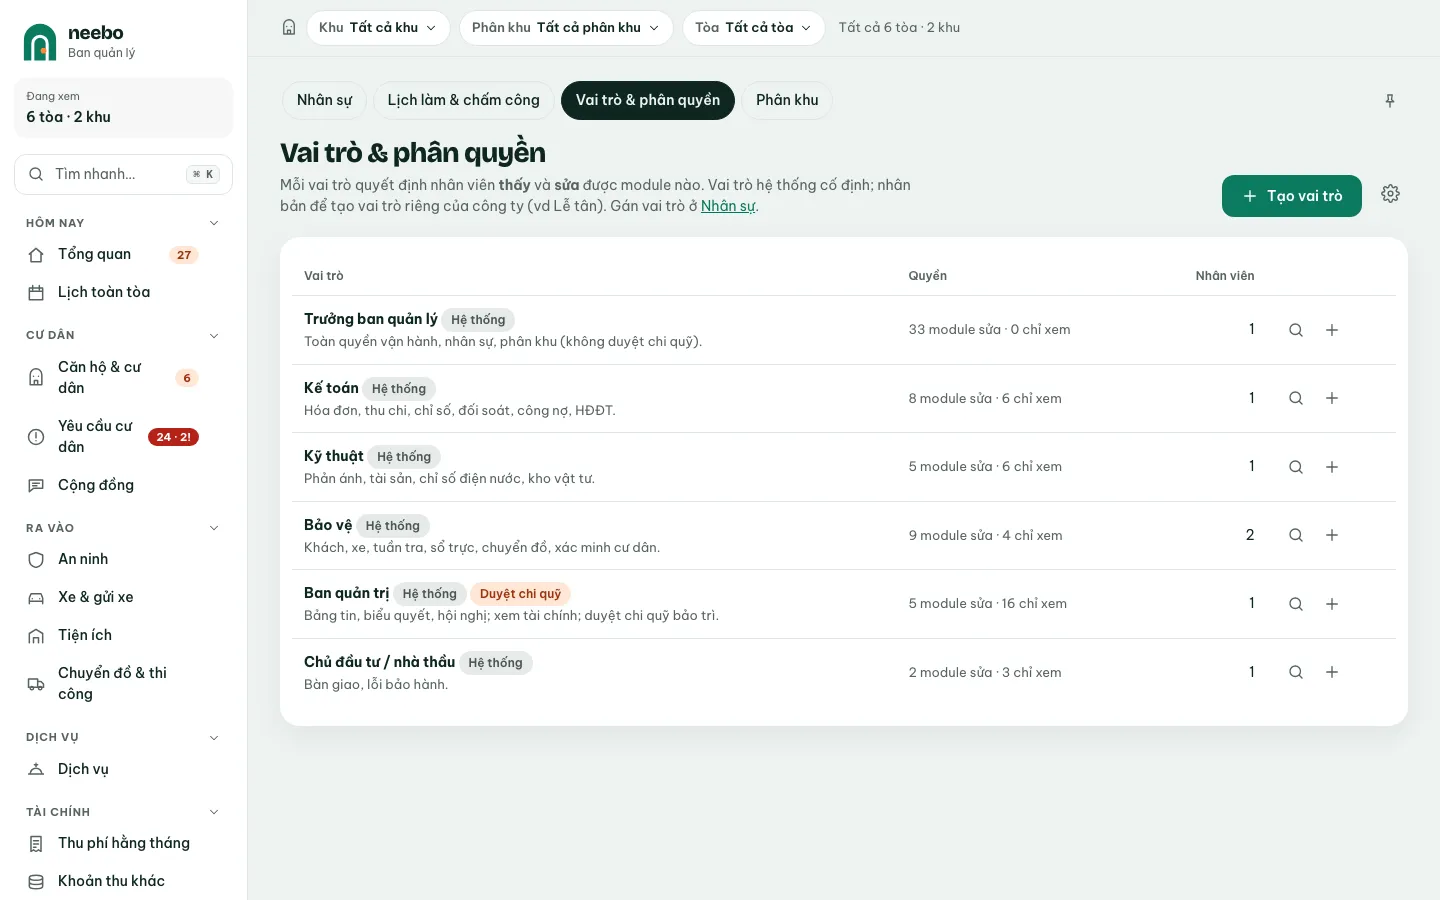Switch to the Nhân sự tab
Screen dimensions: 1440x900
coord(324,100)
